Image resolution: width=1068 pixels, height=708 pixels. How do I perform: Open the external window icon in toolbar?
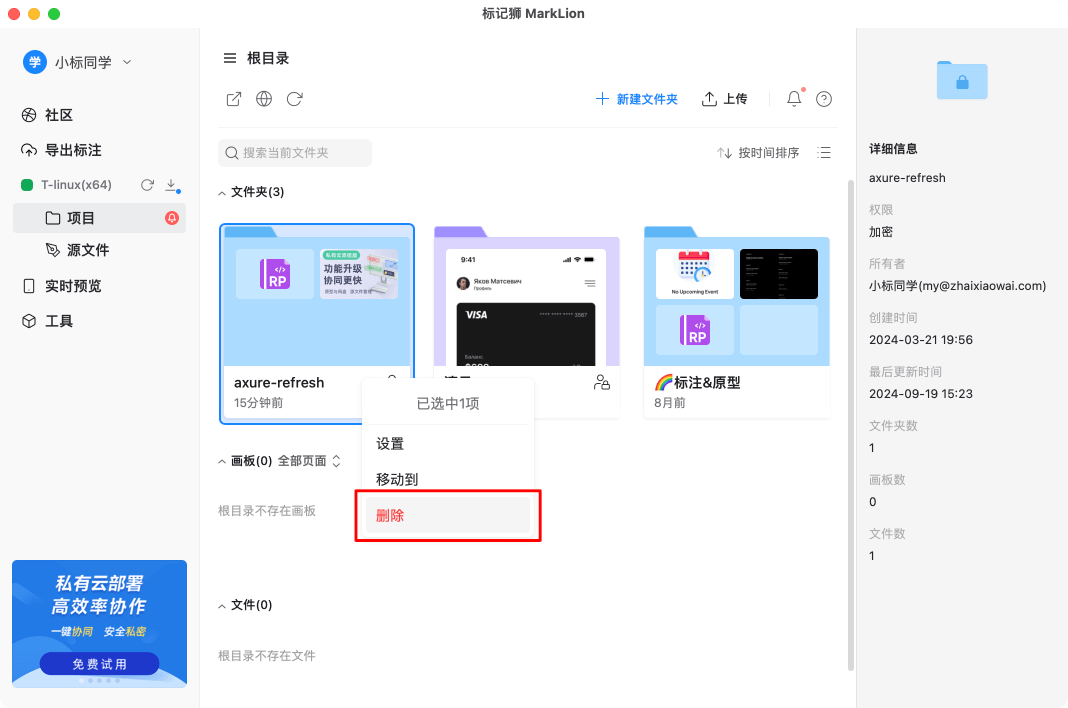[x=234, y=99]
